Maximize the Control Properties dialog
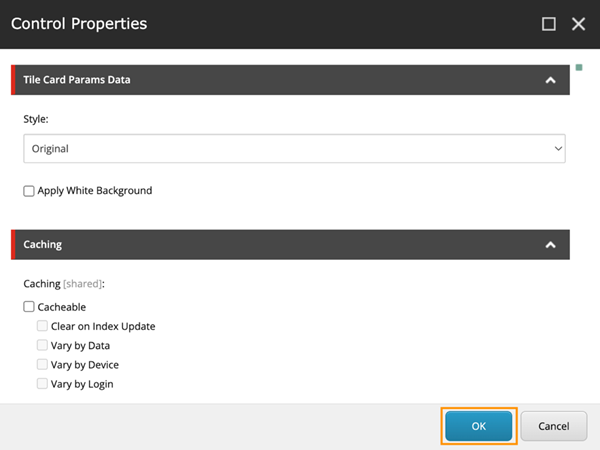This screenshot has width=600, height=450. click(x=549, y=24)
